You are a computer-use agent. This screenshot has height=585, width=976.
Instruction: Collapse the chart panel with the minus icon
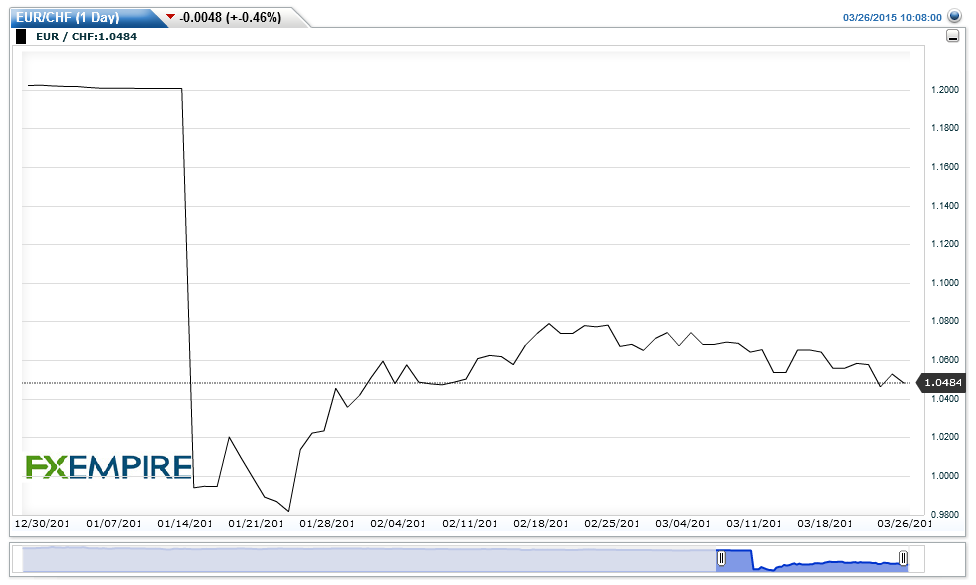(x=953, y=37)
